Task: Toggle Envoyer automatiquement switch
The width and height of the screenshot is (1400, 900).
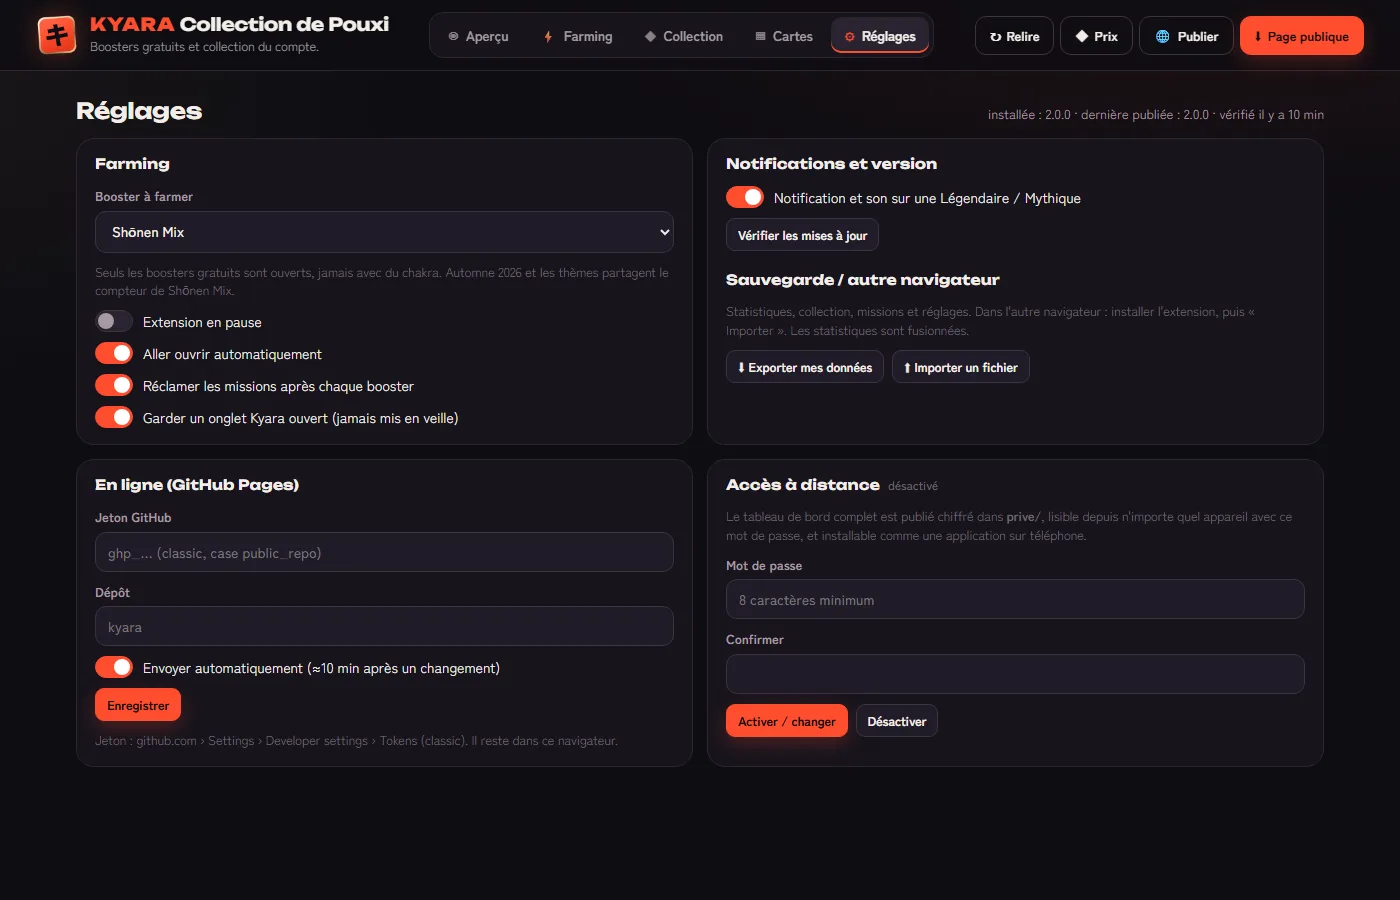Action: 114,668
